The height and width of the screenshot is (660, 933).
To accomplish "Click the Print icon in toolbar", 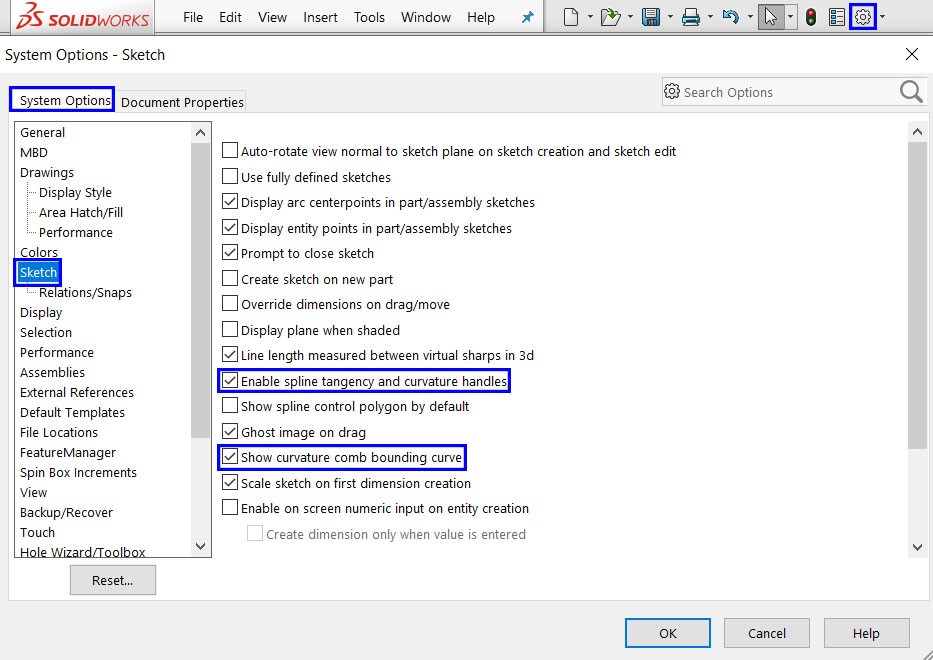I will point(690,17).
